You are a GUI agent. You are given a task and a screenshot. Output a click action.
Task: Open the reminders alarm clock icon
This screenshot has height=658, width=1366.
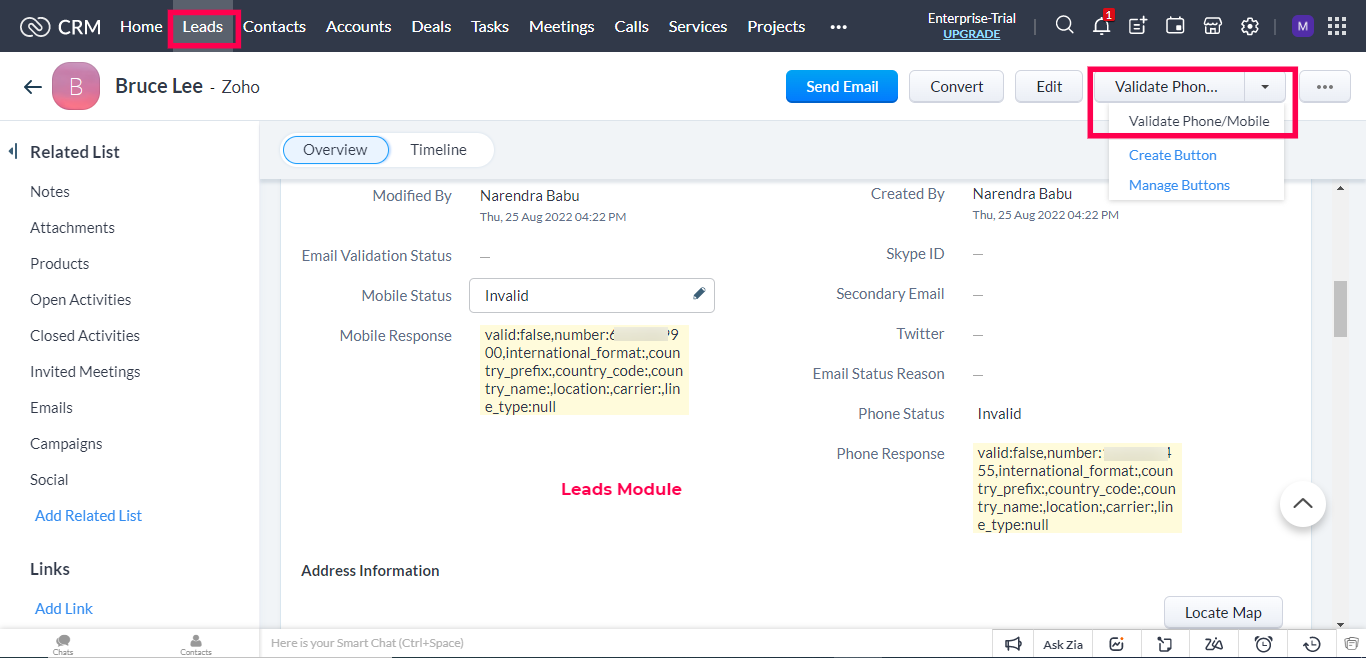tap(1264, 644)
